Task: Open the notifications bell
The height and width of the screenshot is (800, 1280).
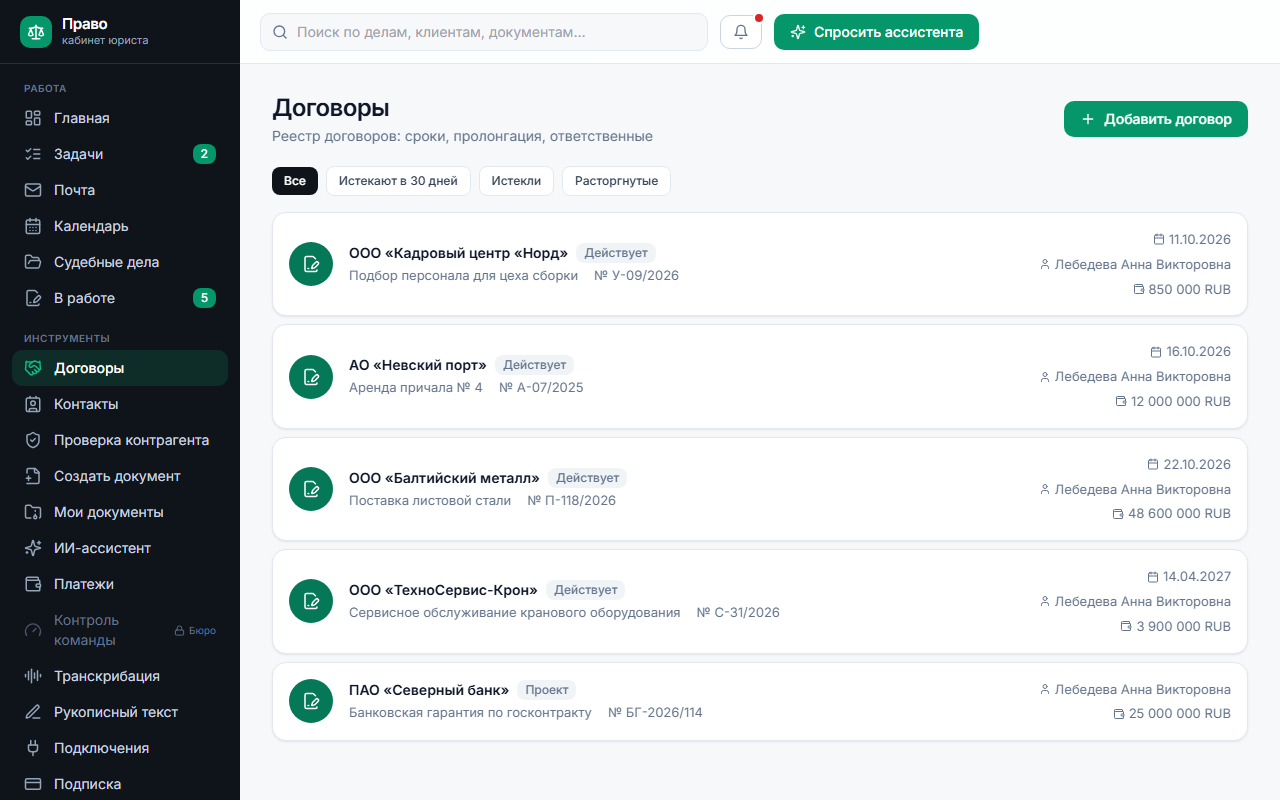Action: click(741, 32)
